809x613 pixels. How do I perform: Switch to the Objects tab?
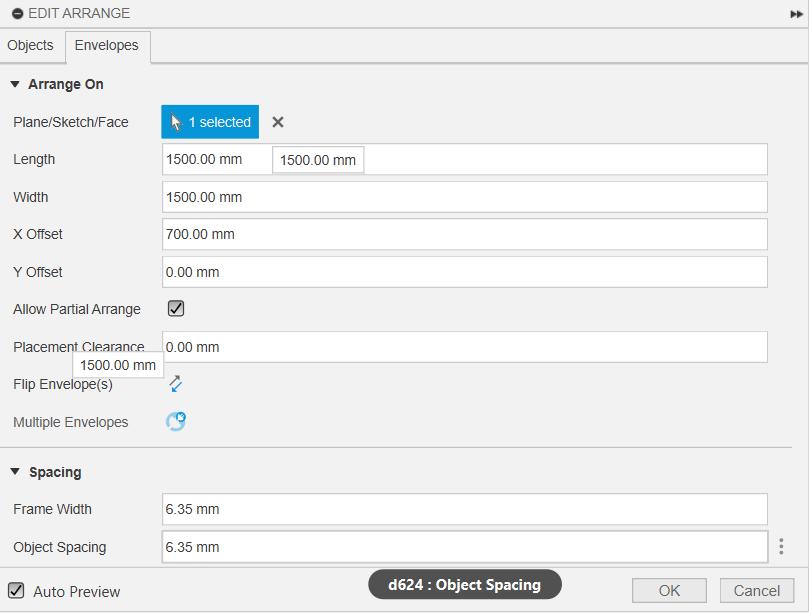coord(30,45)
